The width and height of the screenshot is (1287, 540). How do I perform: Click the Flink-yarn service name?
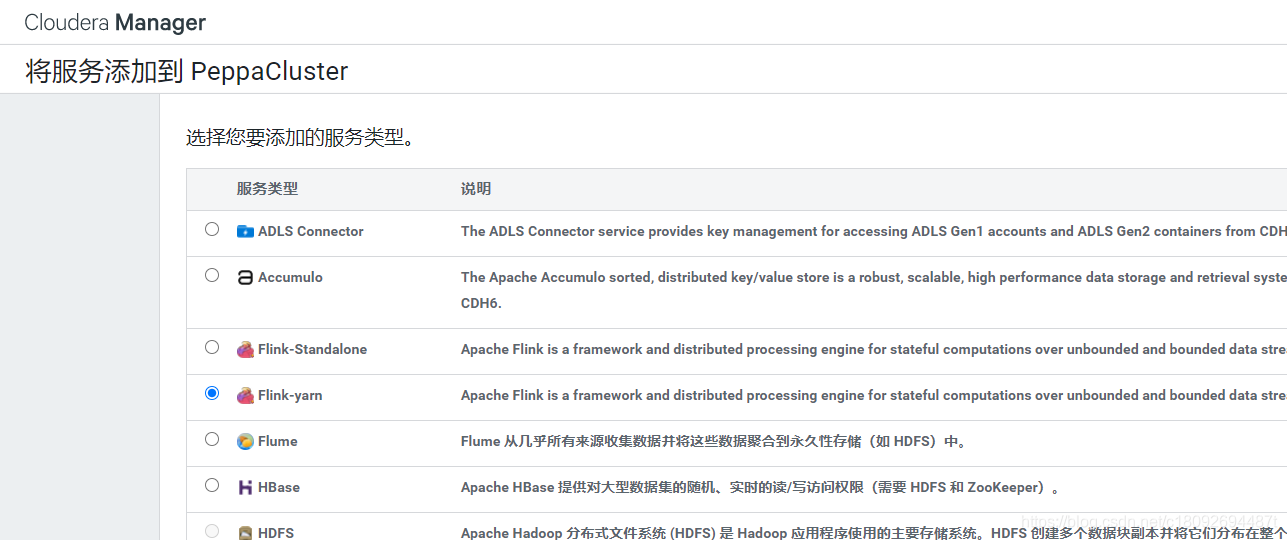[290, 395]
